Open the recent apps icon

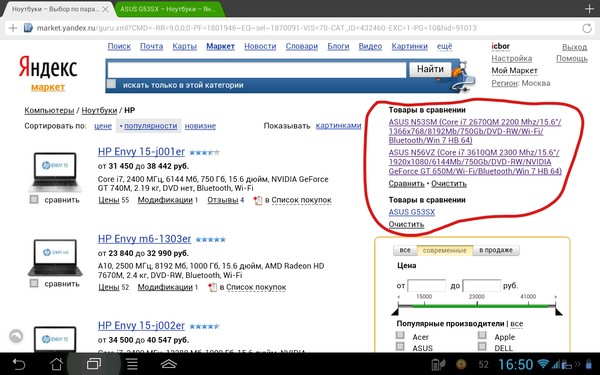94,364
